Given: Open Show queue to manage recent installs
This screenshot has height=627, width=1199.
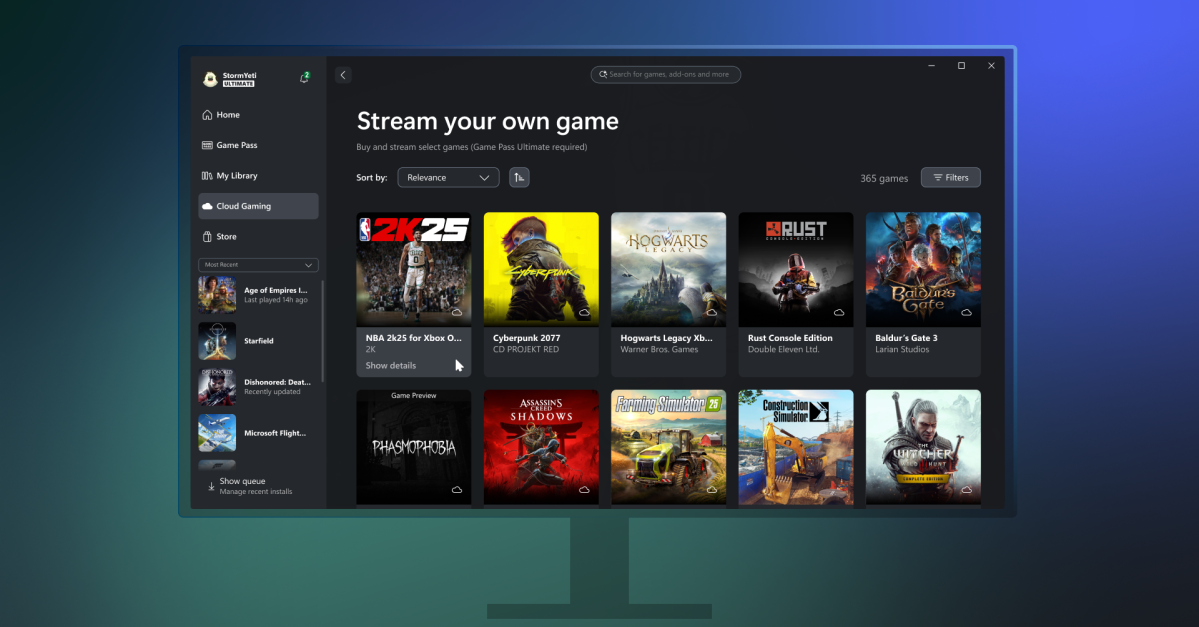Looking at the screenshot, I should point(245,485).
